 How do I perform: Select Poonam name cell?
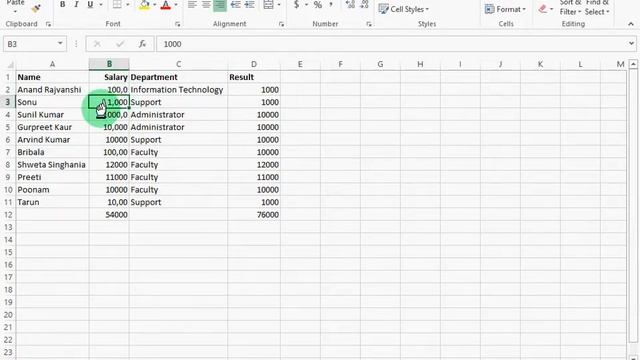point(52,190)
